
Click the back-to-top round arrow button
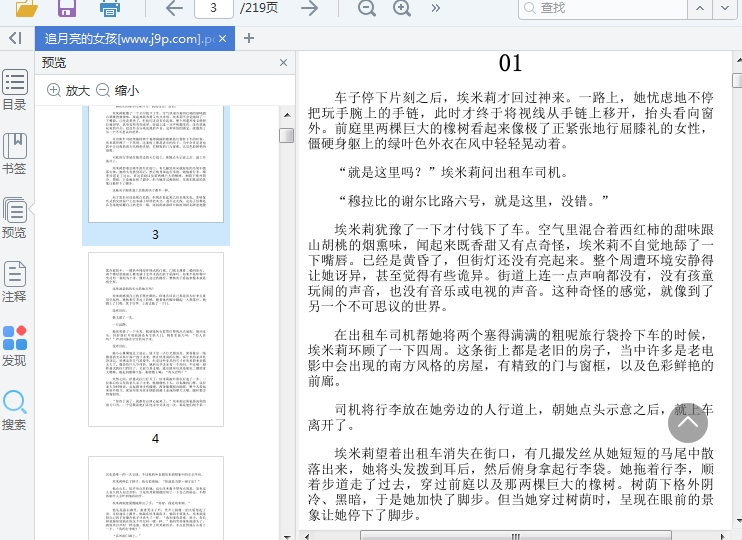pyautogui.click(x=688, y=423)
